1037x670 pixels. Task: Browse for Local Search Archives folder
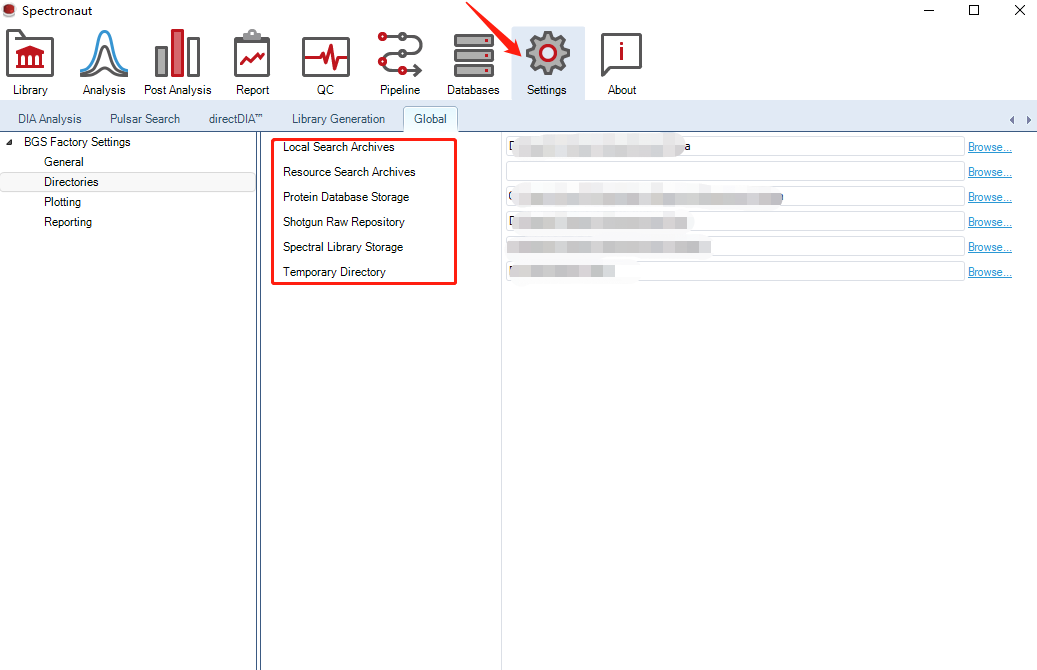989,147
